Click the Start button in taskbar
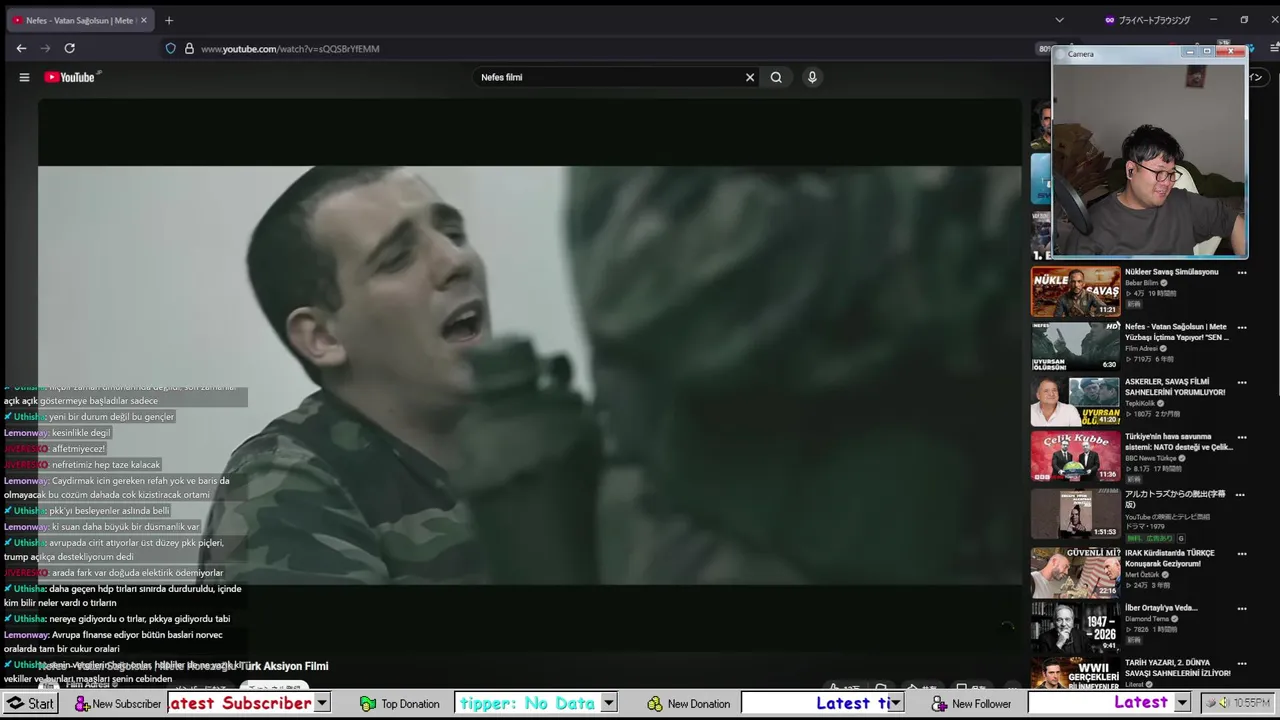Image resolution: width=1280 pixels, height=720 pixels. coord(31,703)
